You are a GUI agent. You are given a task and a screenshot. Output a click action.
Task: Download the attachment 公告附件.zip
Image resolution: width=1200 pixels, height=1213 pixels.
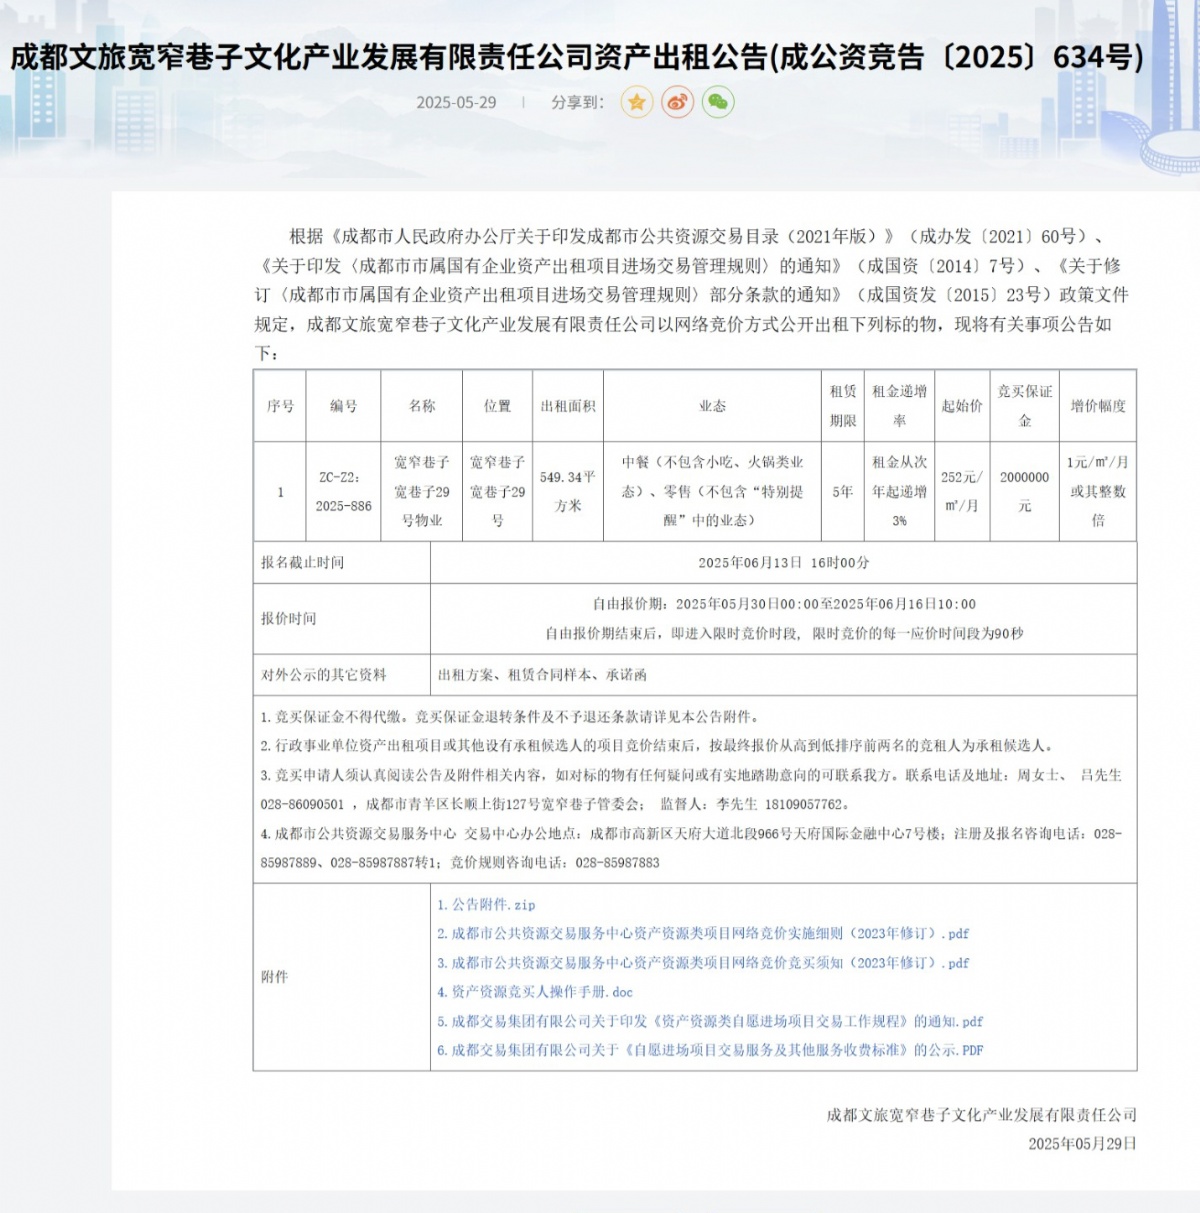click(x=486, y=904)
